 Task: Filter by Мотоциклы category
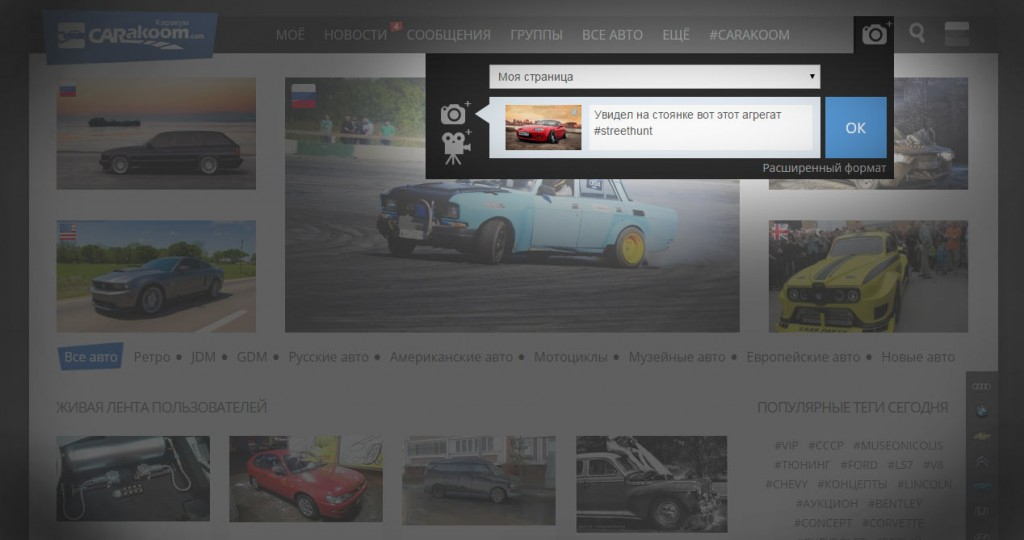tap(571, 357)
